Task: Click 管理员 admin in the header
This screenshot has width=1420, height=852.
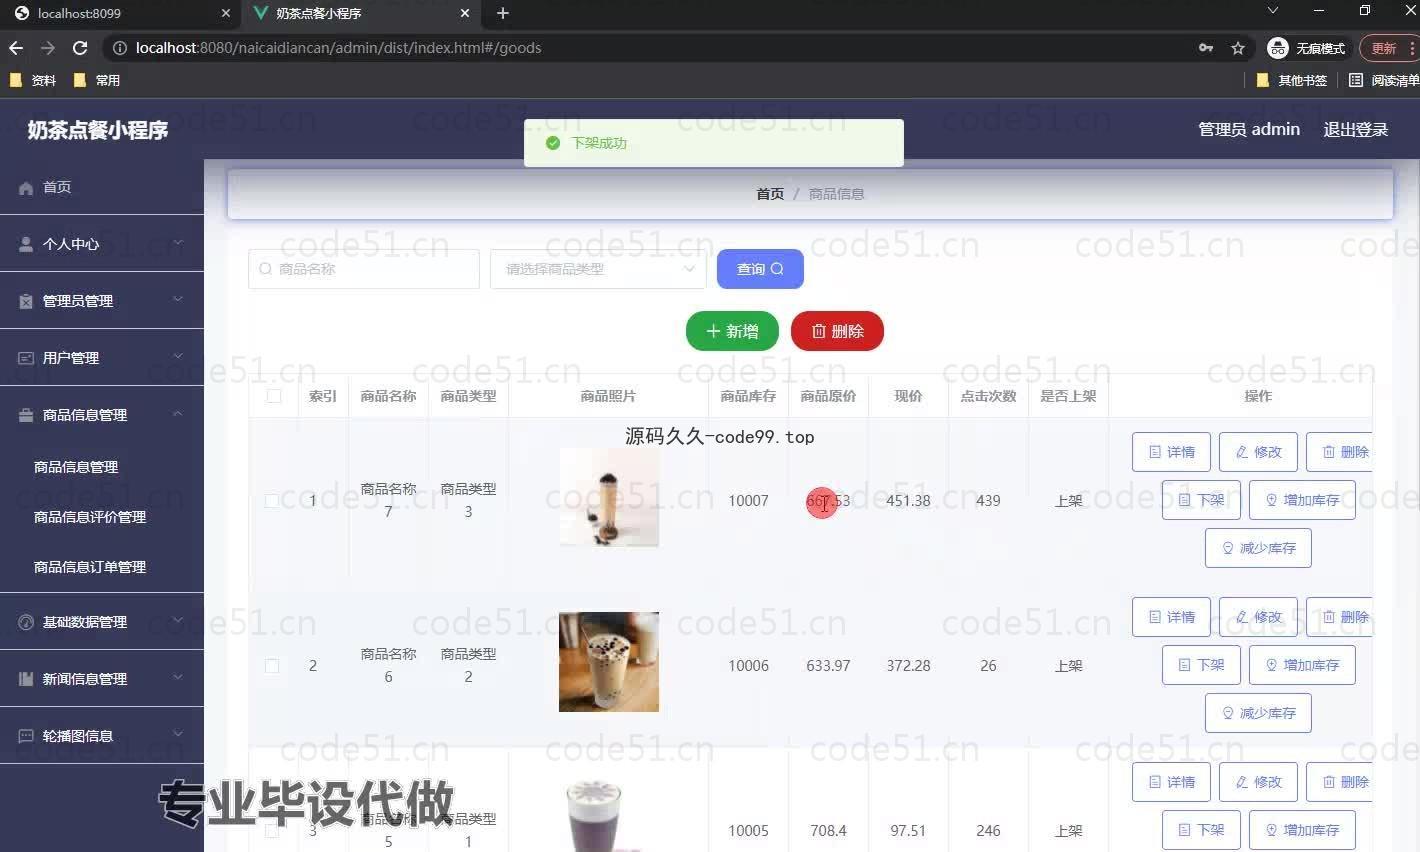Action: (x=1249, y=129)
